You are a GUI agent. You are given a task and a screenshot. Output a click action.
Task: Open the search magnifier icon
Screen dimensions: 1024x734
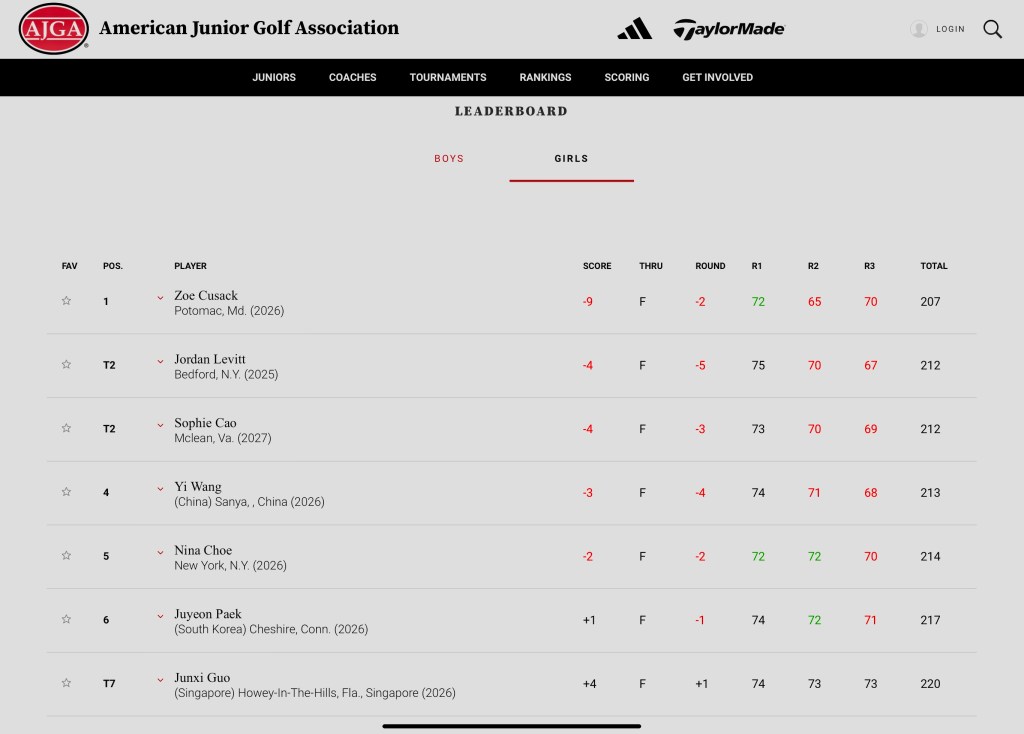[x=992, y=29]
